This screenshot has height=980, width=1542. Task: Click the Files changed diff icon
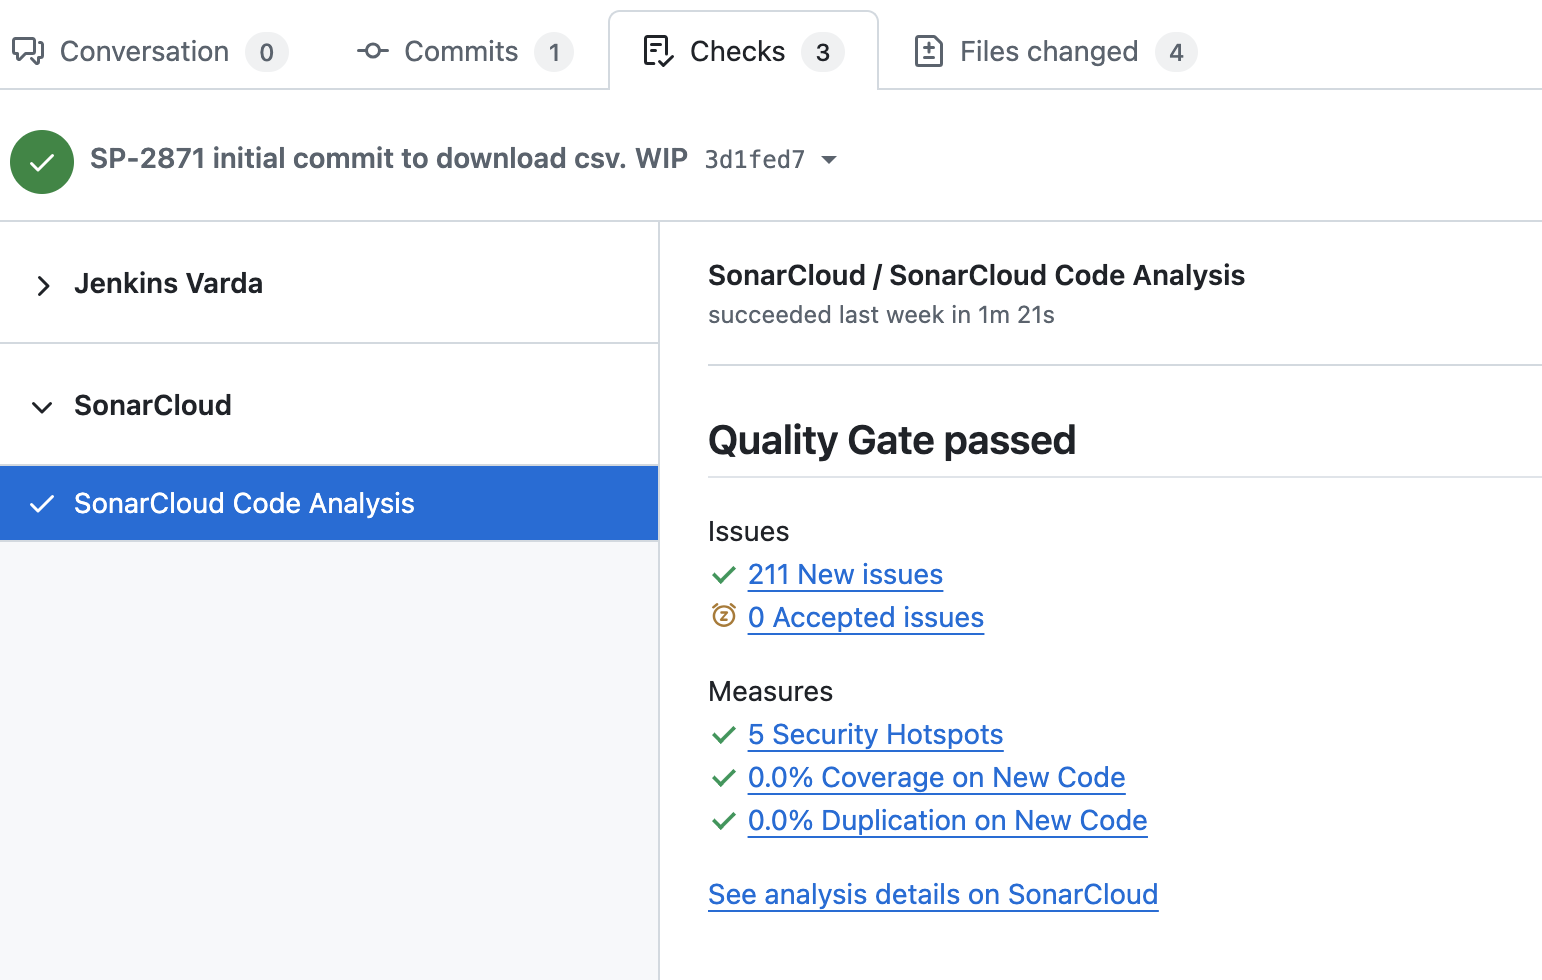click(929, 51)
